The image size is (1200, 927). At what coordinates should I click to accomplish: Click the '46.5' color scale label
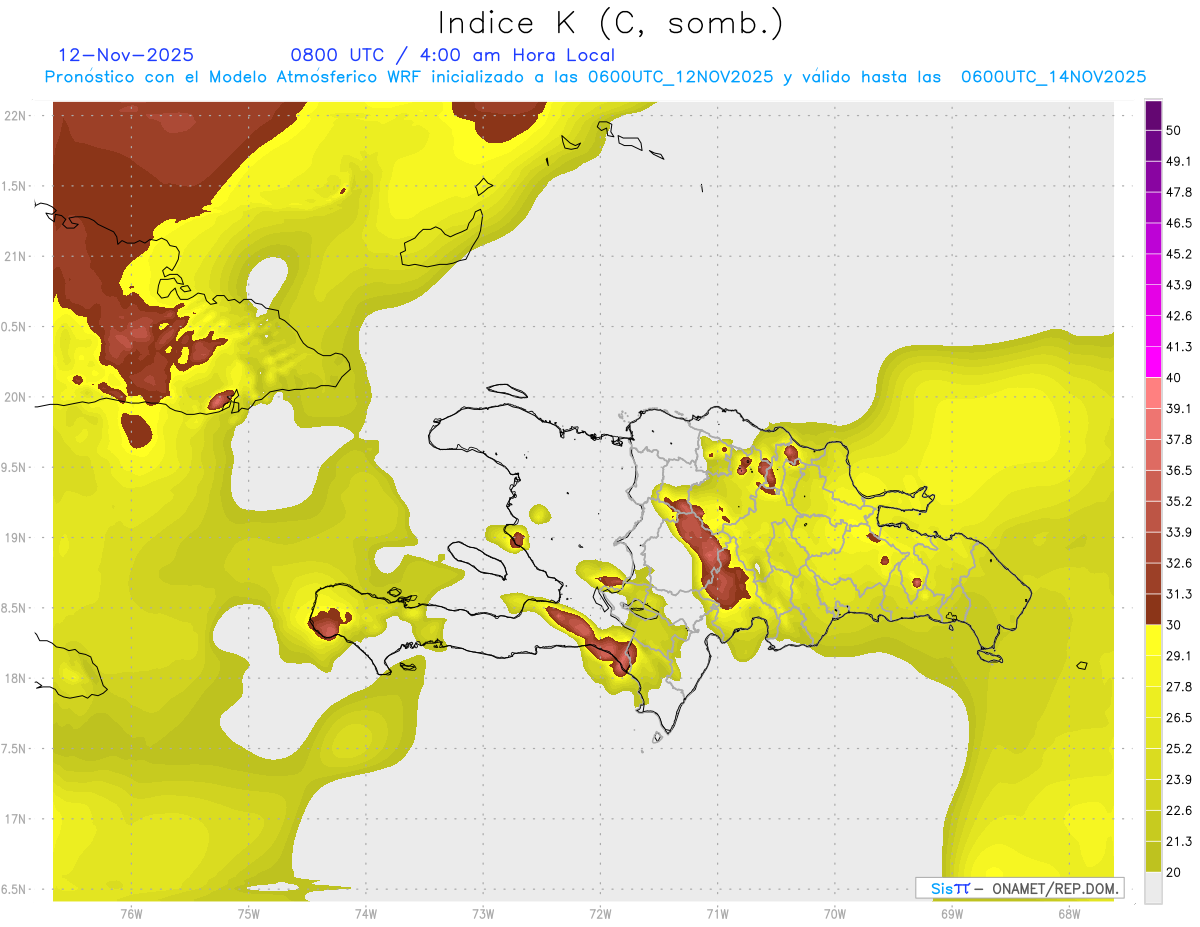[x=1179, y=223]
